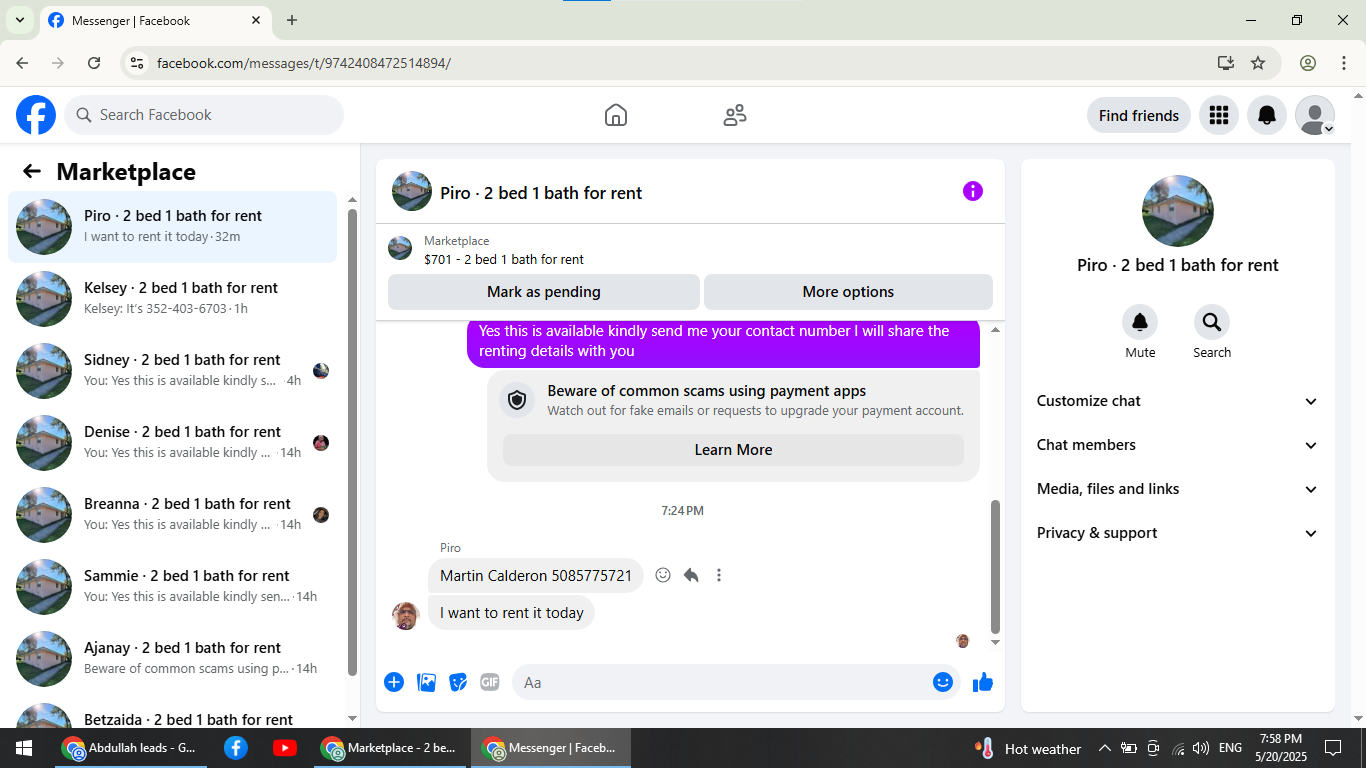This screenshot has width=1366, height=768.
Task: View site information icon in address bar
Action: pos(138,63)
